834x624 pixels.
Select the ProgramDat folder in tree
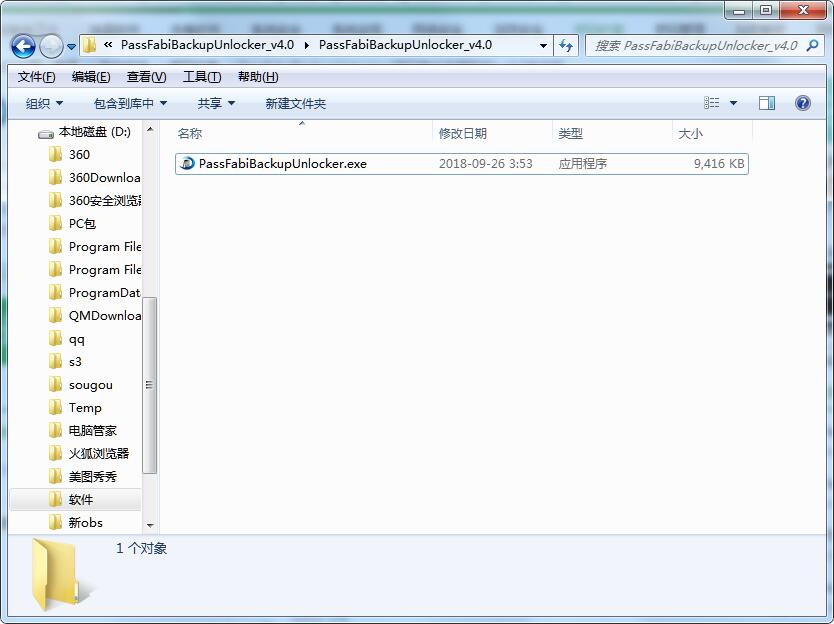pos(104,293)
